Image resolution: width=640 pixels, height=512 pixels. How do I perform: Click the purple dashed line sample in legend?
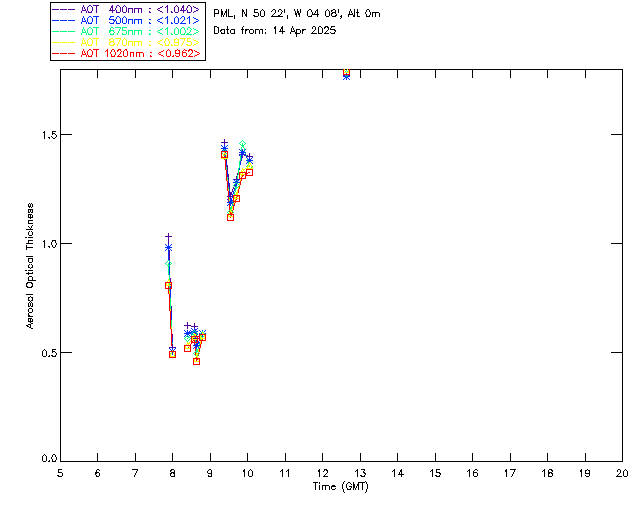click(64, 9)
